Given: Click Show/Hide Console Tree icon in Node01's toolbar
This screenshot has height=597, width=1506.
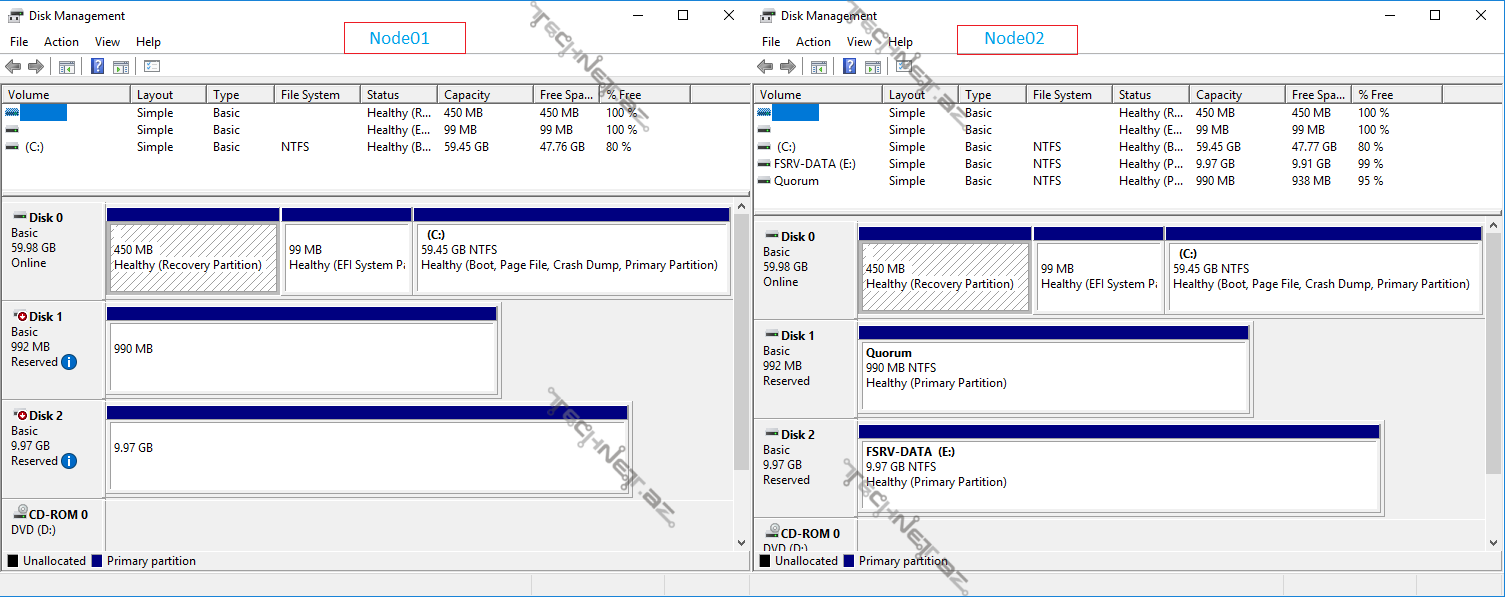Looking at the screenshot, I should pos(67,67).
